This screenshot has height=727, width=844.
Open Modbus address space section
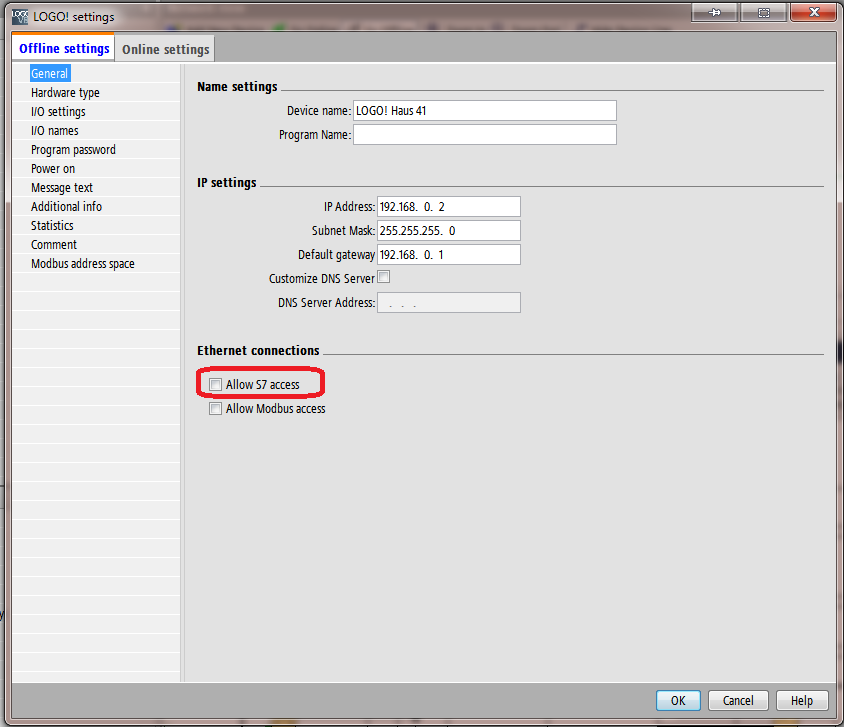click(83, 264)
